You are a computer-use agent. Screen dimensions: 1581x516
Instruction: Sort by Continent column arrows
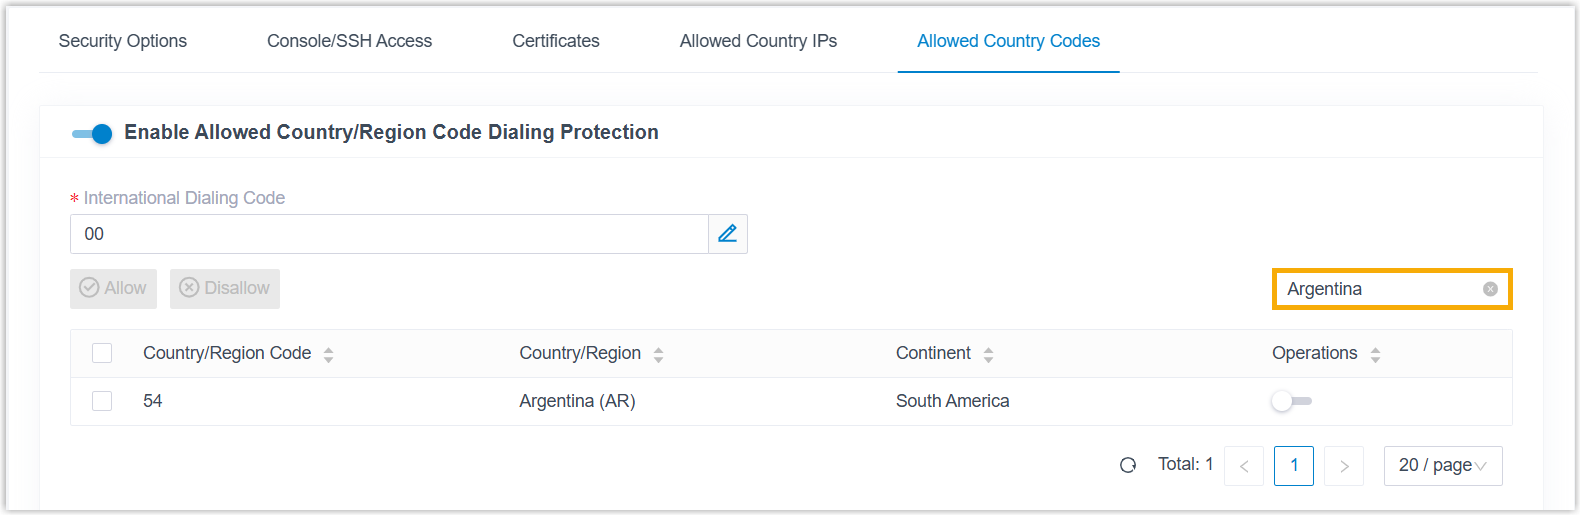[x=988, y=354]
